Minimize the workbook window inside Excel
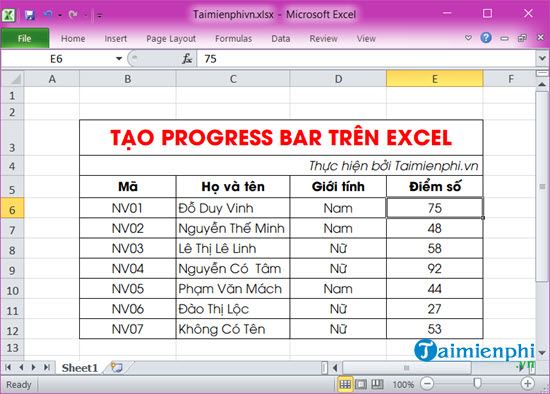This screenshot has height=394, width=550. (504, 38)
